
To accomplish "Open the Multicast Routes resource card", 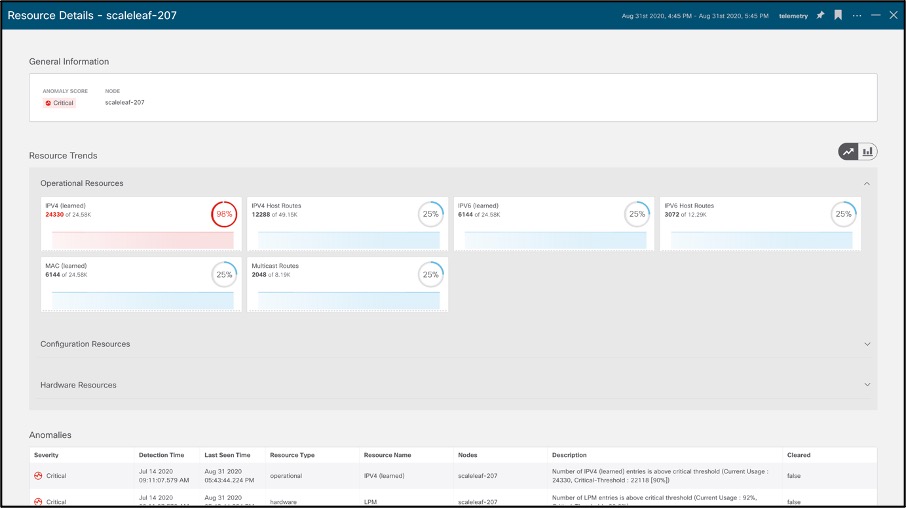I will tap(347, 284).
